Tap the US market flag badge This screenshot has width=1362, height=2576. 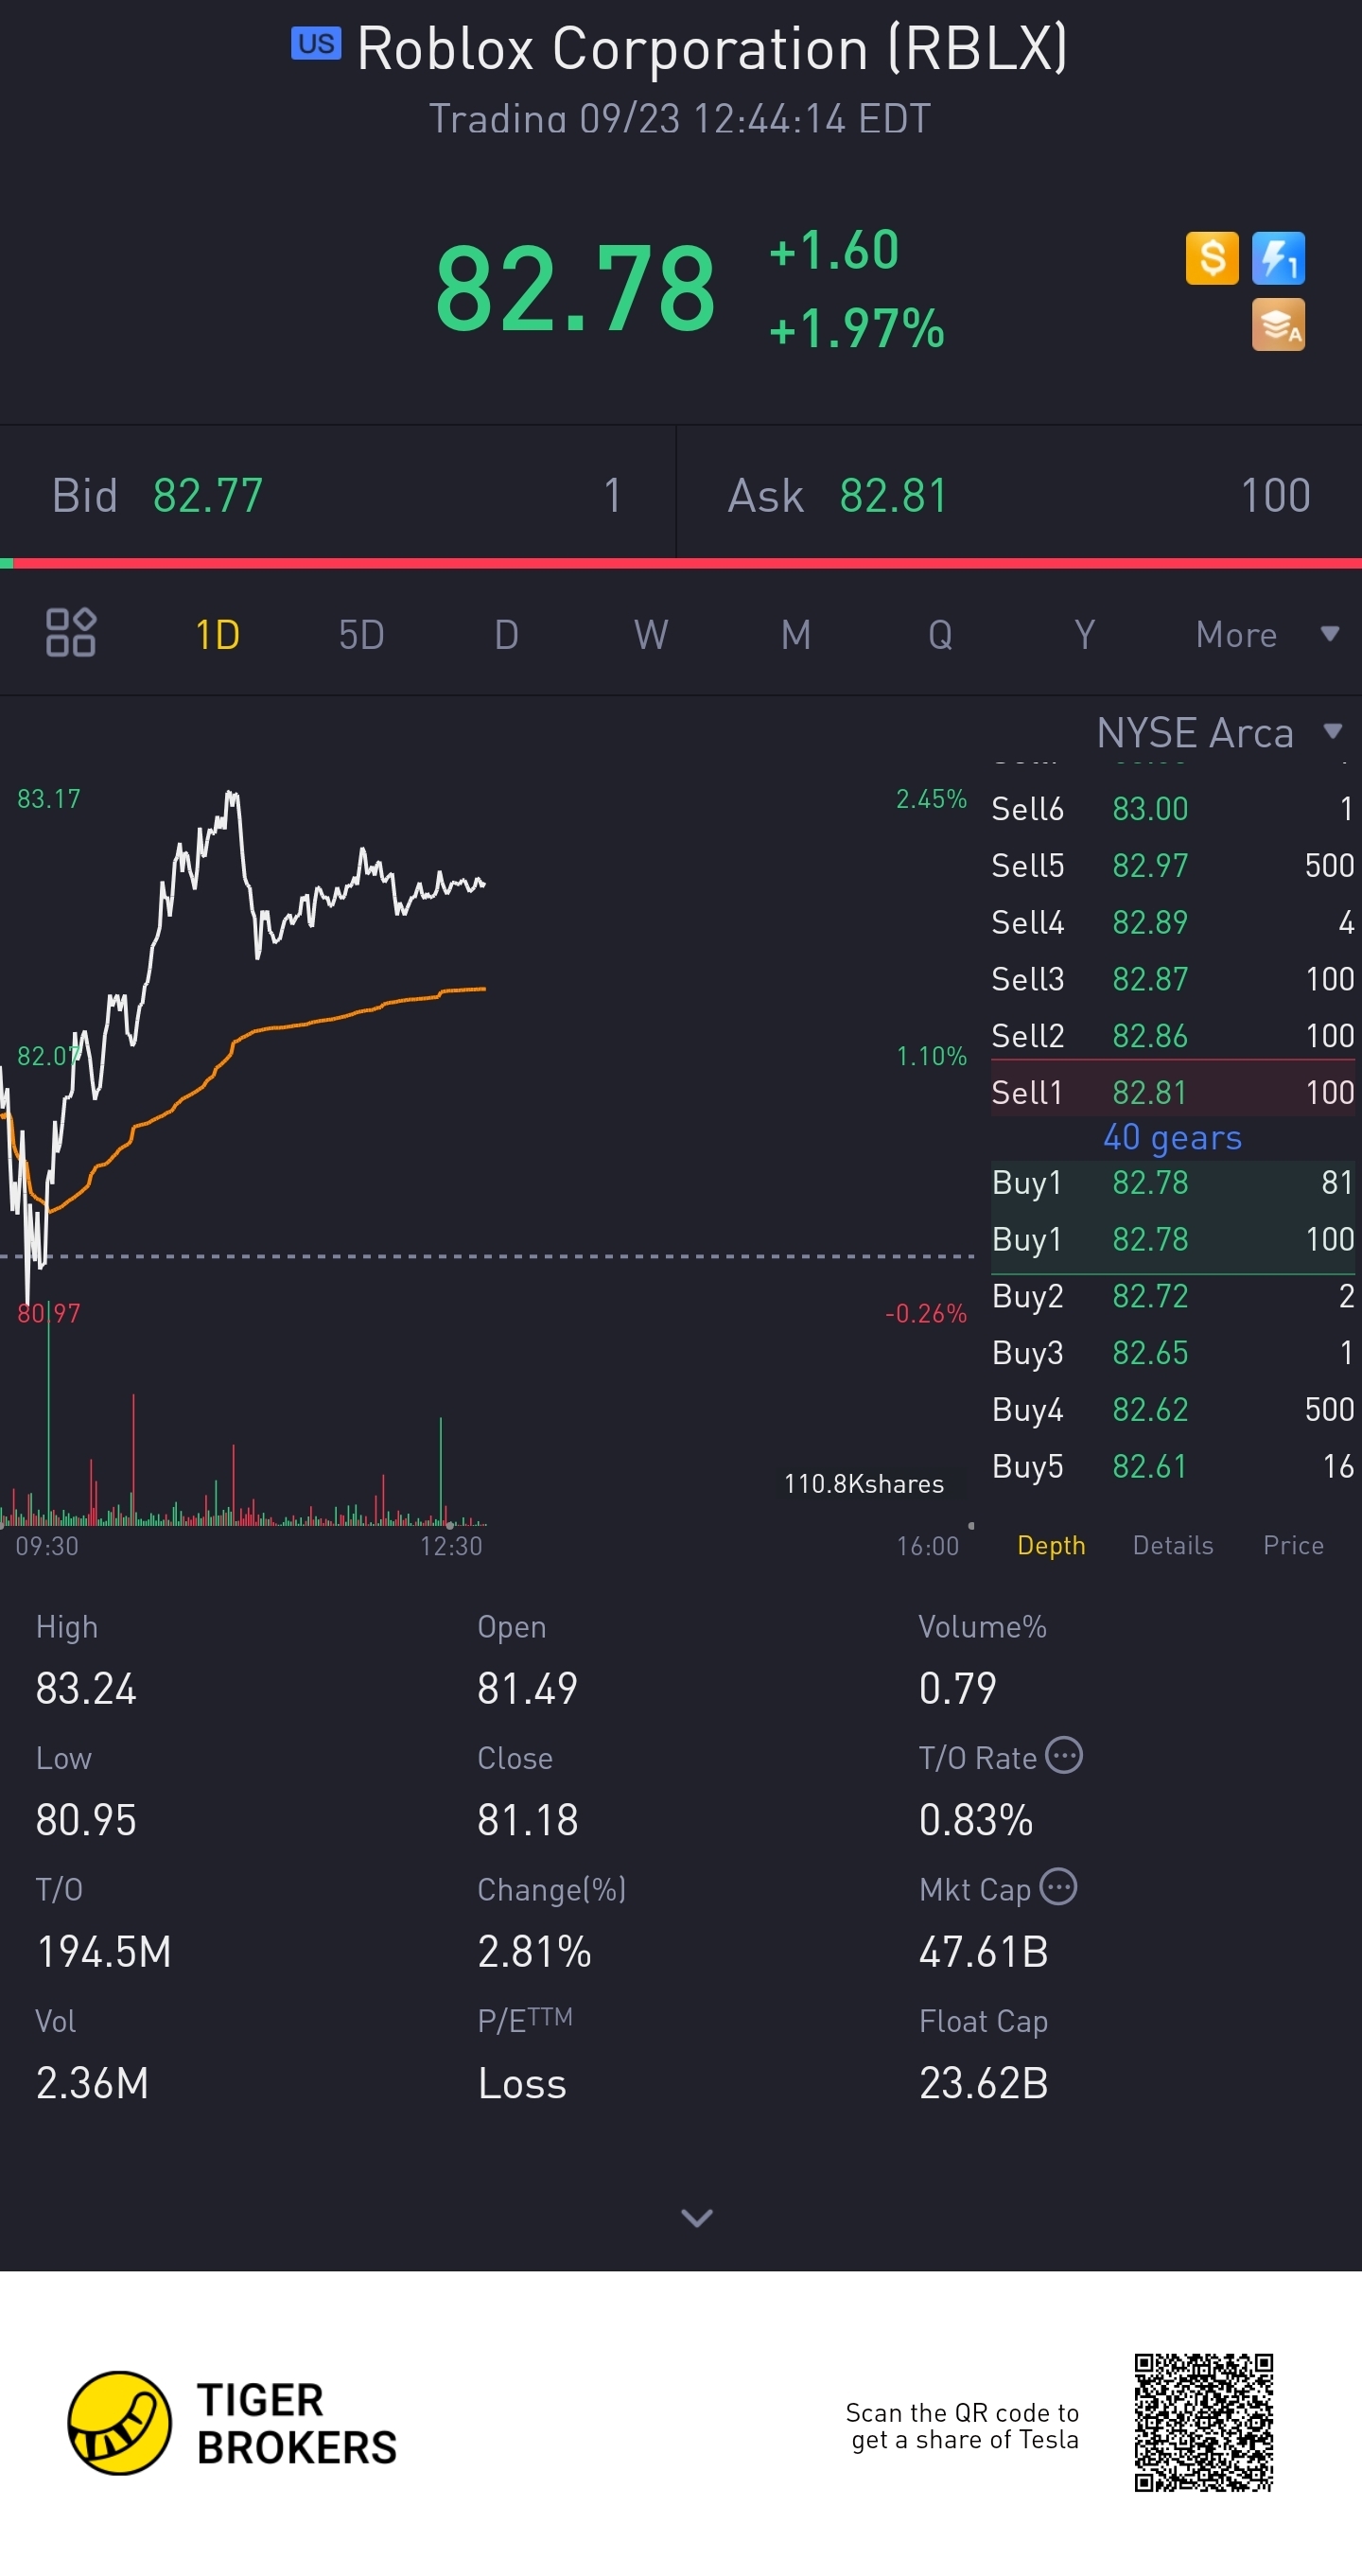click(x=316, y=44)
